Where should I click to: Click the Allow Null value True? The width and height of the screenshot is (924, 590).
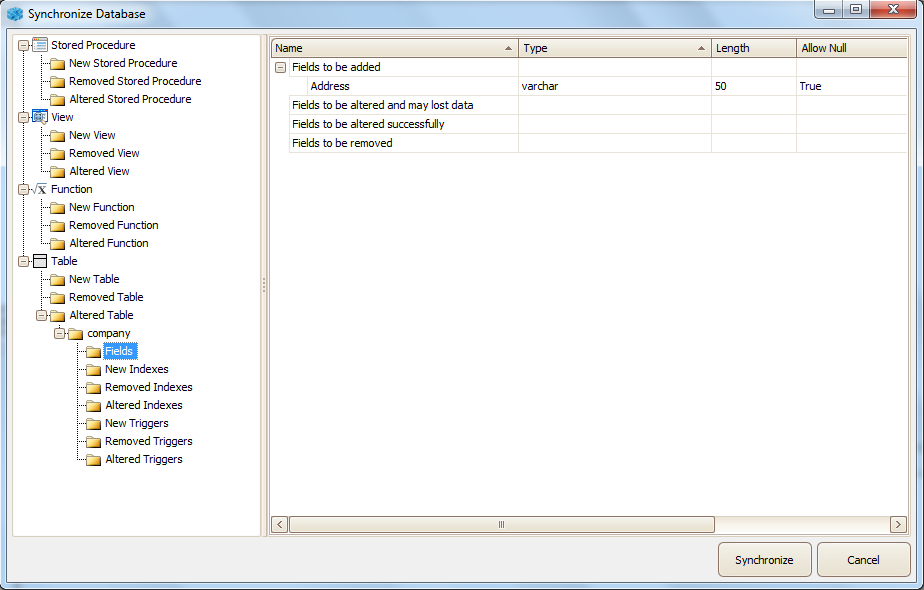(x=852, y=86)
